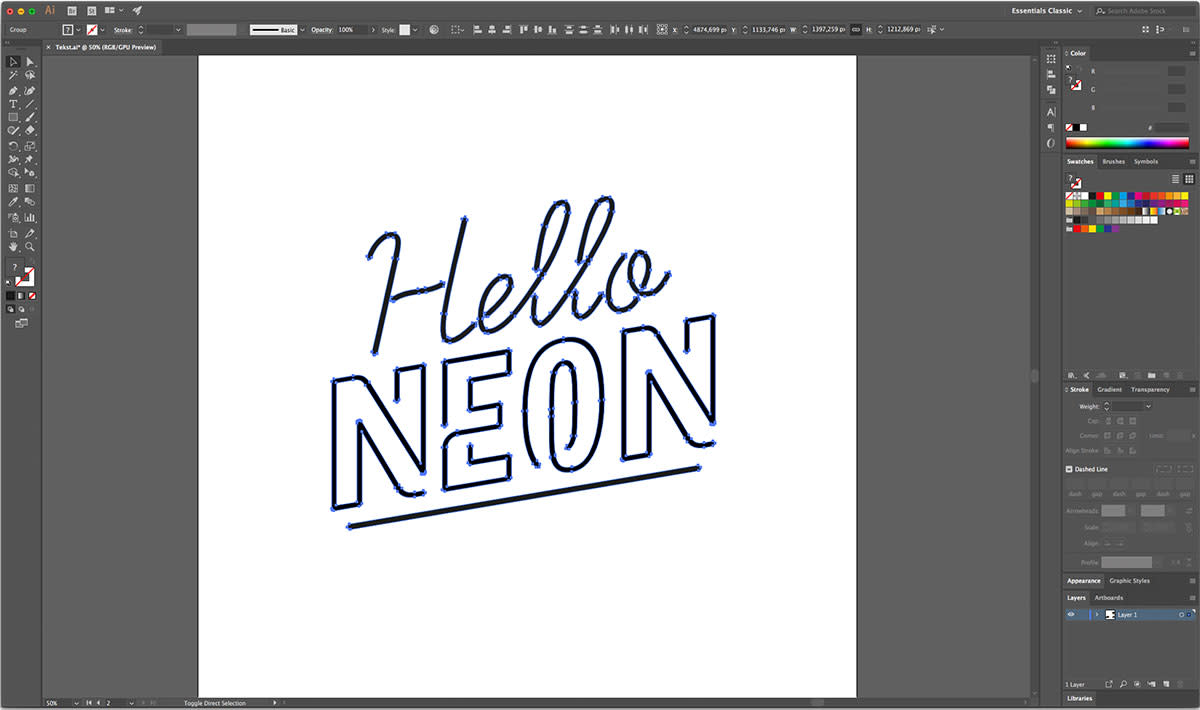
Task: Switch to the Brushes tab
Action: (x=1113, y=161)
